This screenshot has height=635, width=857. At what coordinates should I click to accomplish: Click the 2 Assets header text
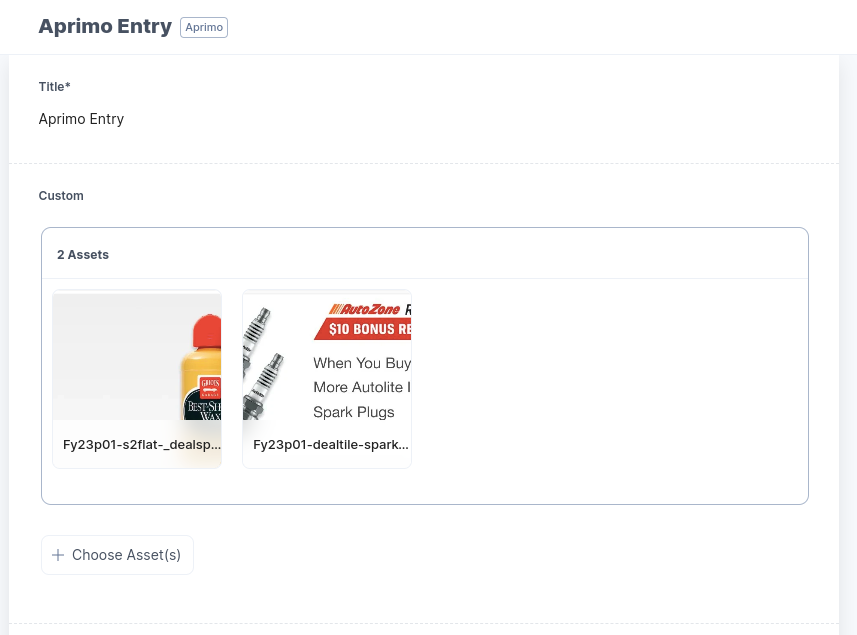point(83,255)
